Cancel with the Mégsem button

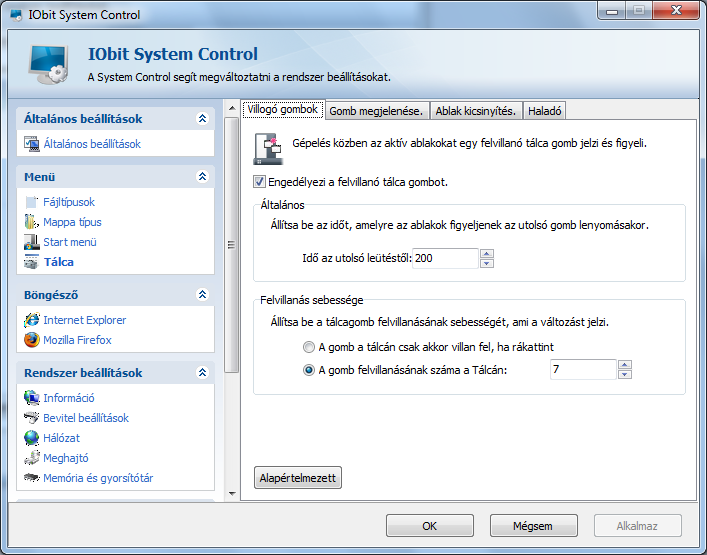coord(533,526)
